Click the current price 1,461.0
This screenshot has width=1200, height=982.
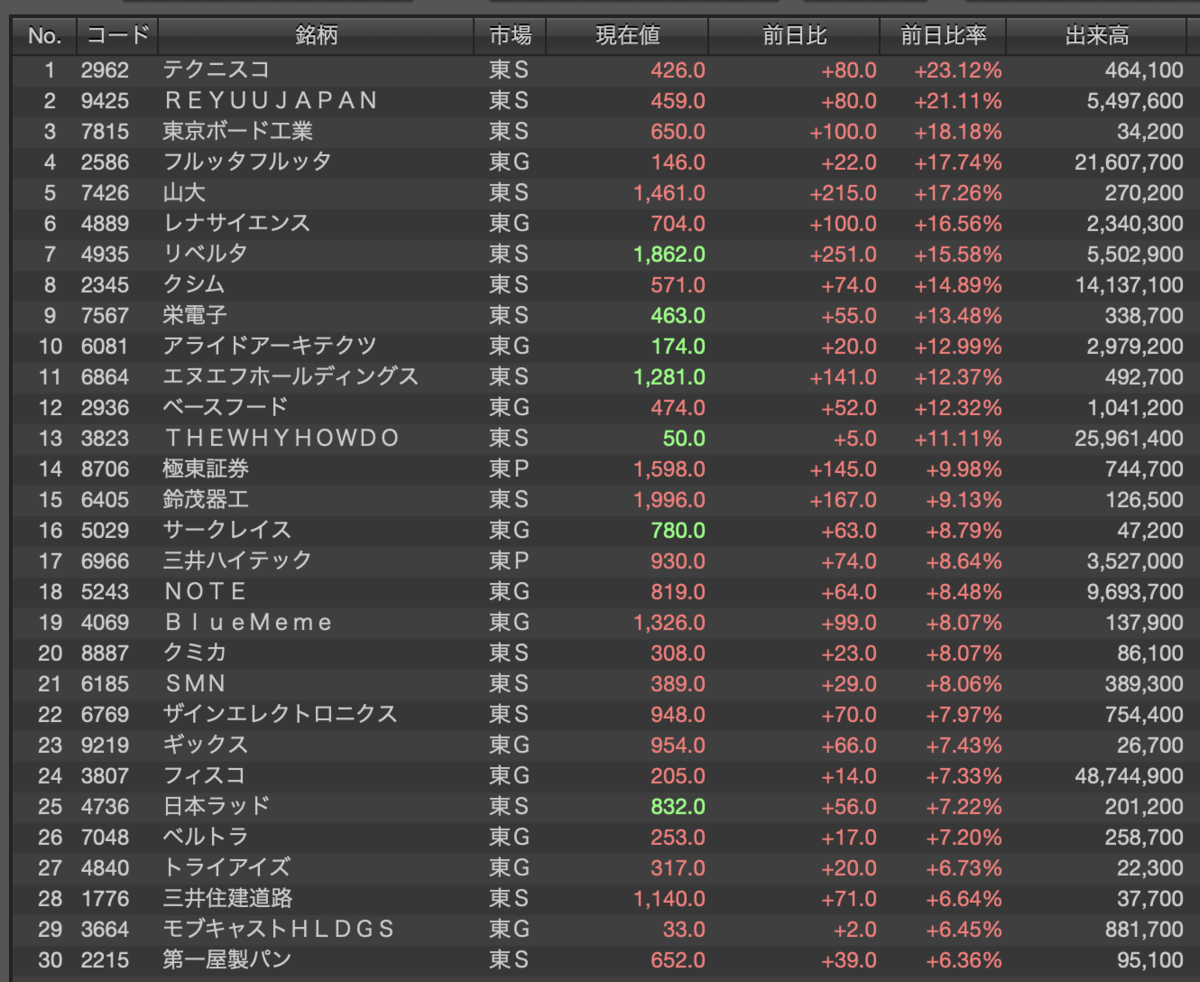pos(669,193)
